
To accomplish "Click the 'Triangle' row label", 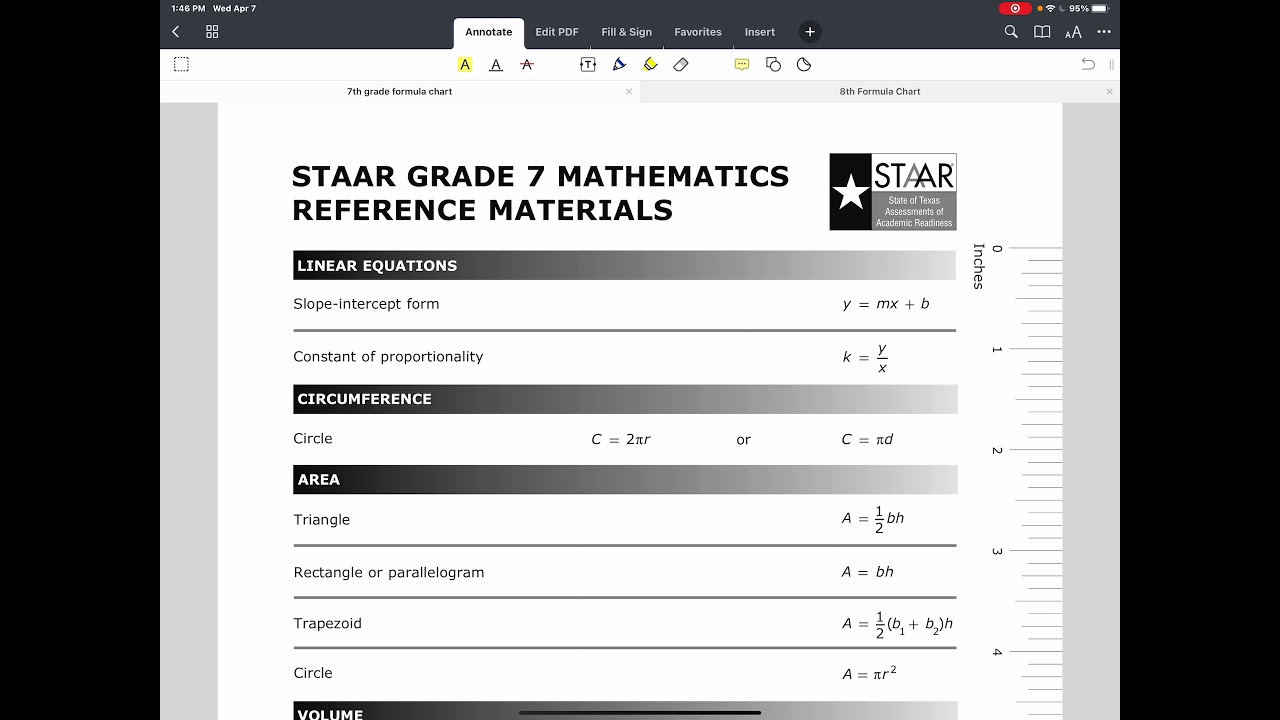I will tap(322, 520).
